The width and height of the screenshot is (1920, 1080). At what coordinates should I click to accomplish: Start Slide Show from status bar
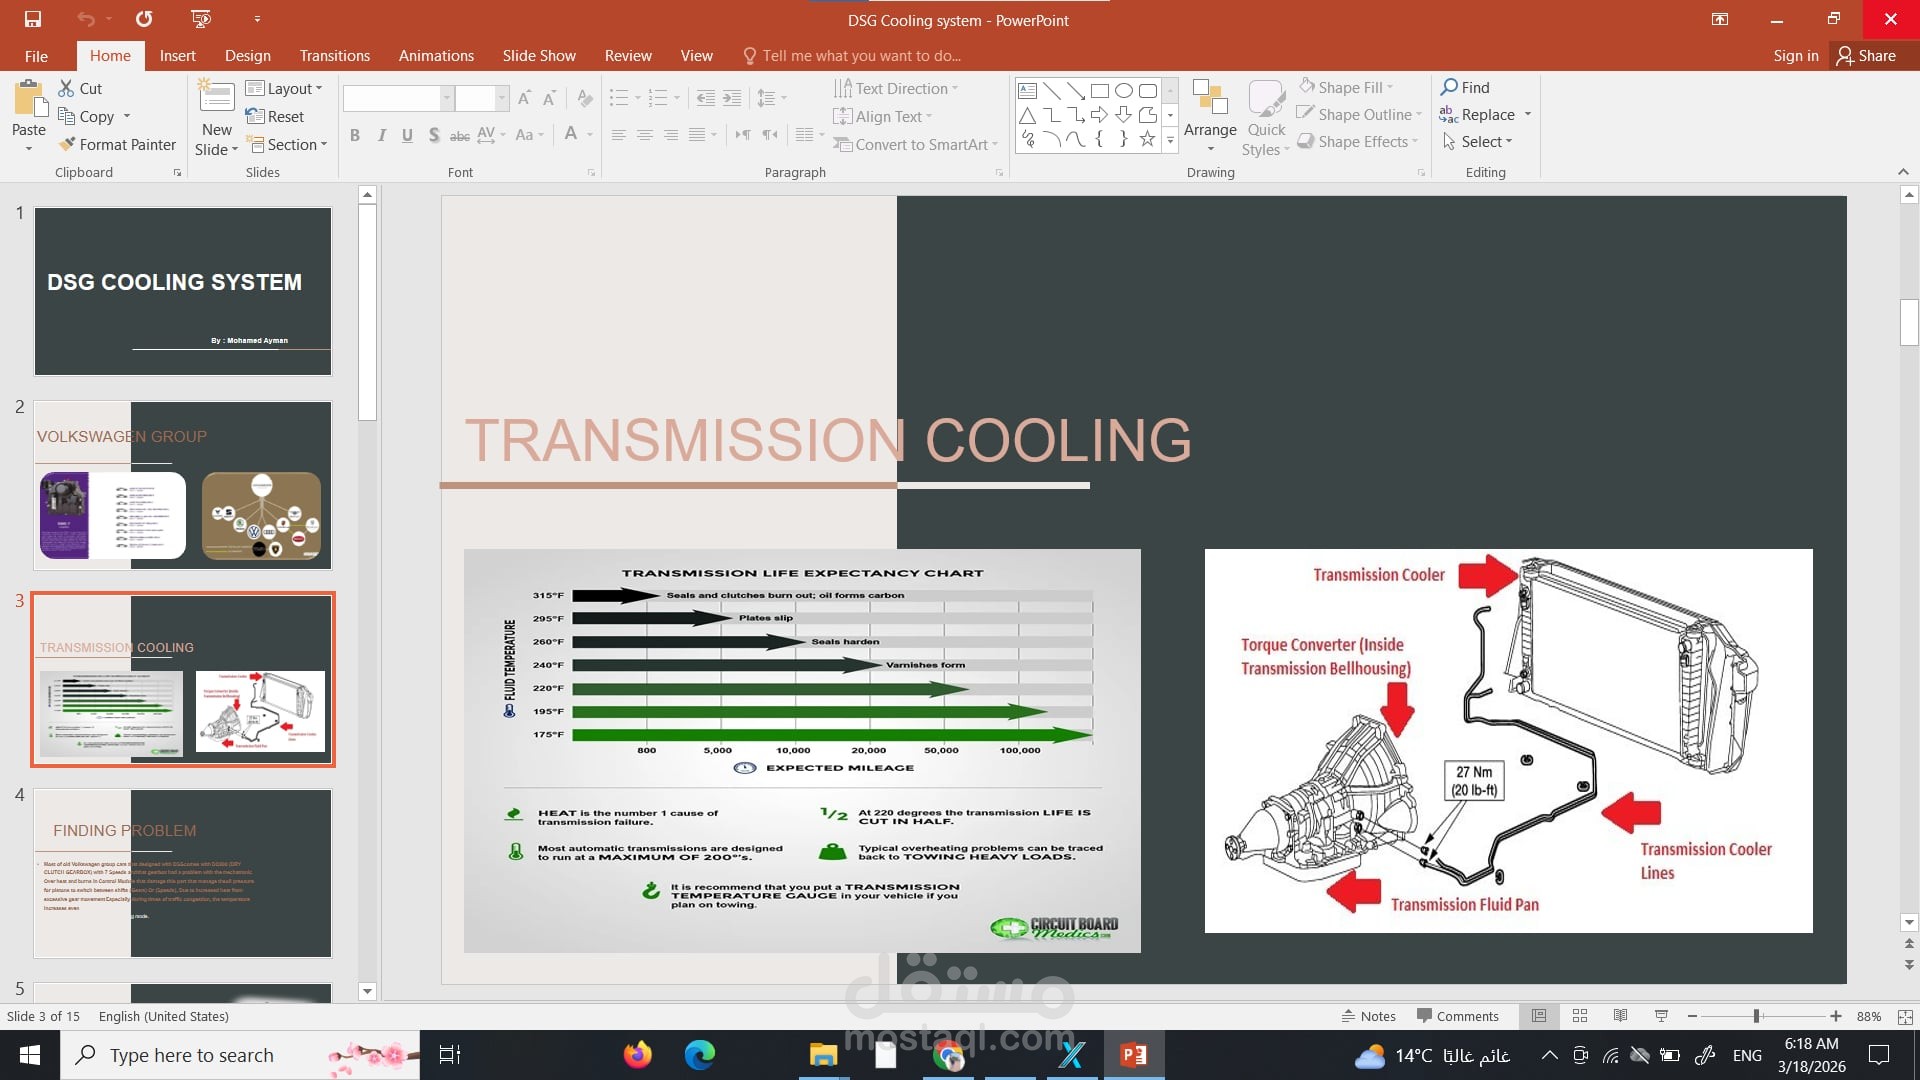click(1661, 1016)
